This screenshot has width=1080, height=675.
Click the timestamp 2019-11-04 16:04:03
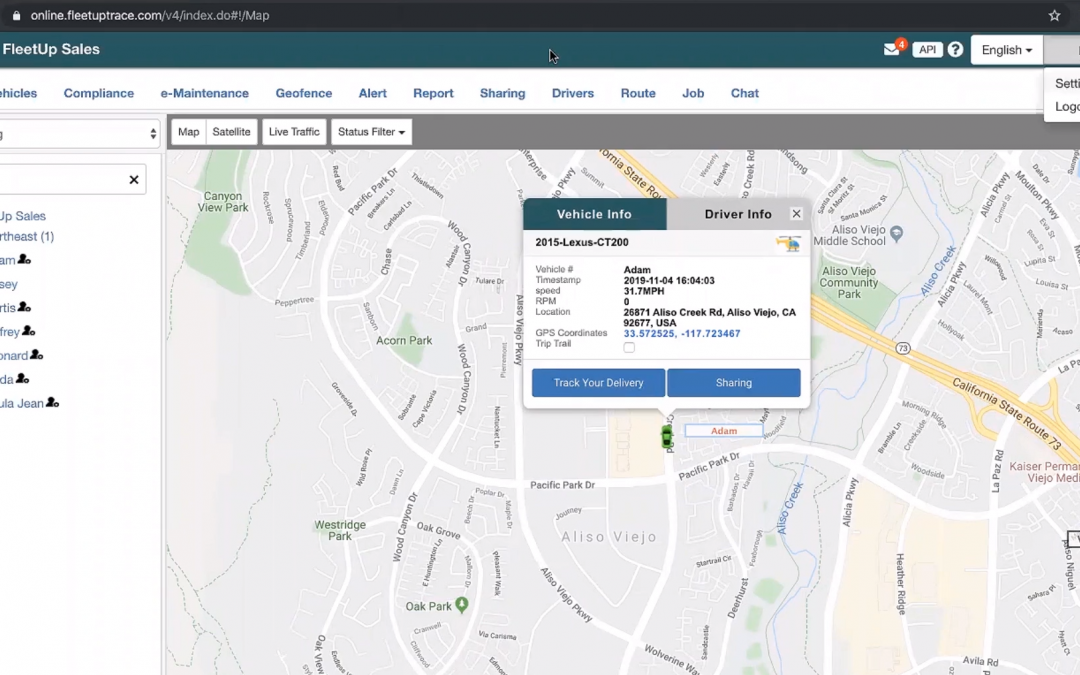click(x=669, y=280)
